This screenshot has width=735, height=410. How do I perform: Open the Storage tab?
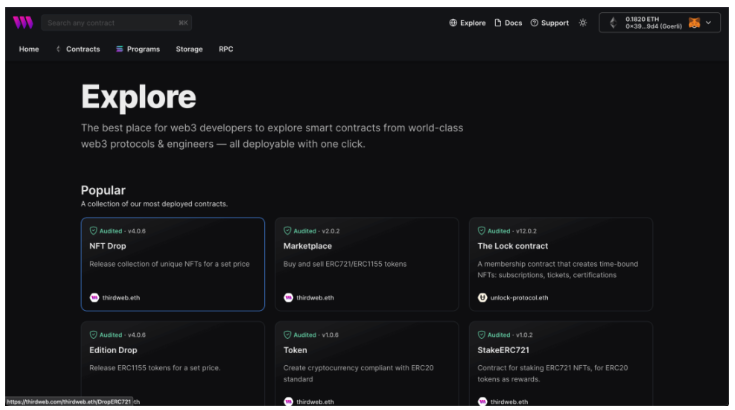pyautogui.click(x=189, y=49)
